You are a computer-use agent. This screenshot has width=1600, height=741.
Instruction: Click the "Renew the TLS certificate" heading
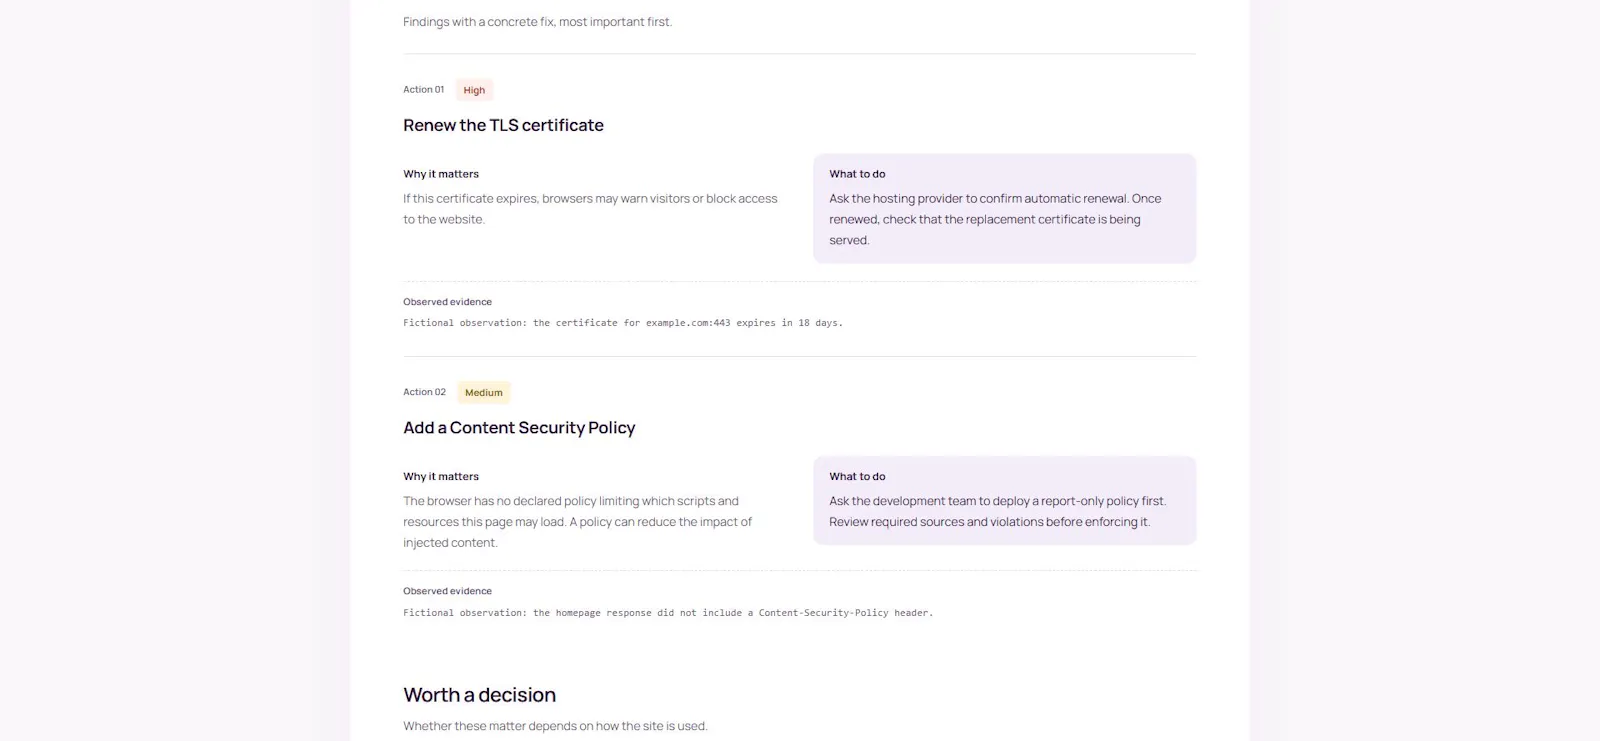coord(503,125)
